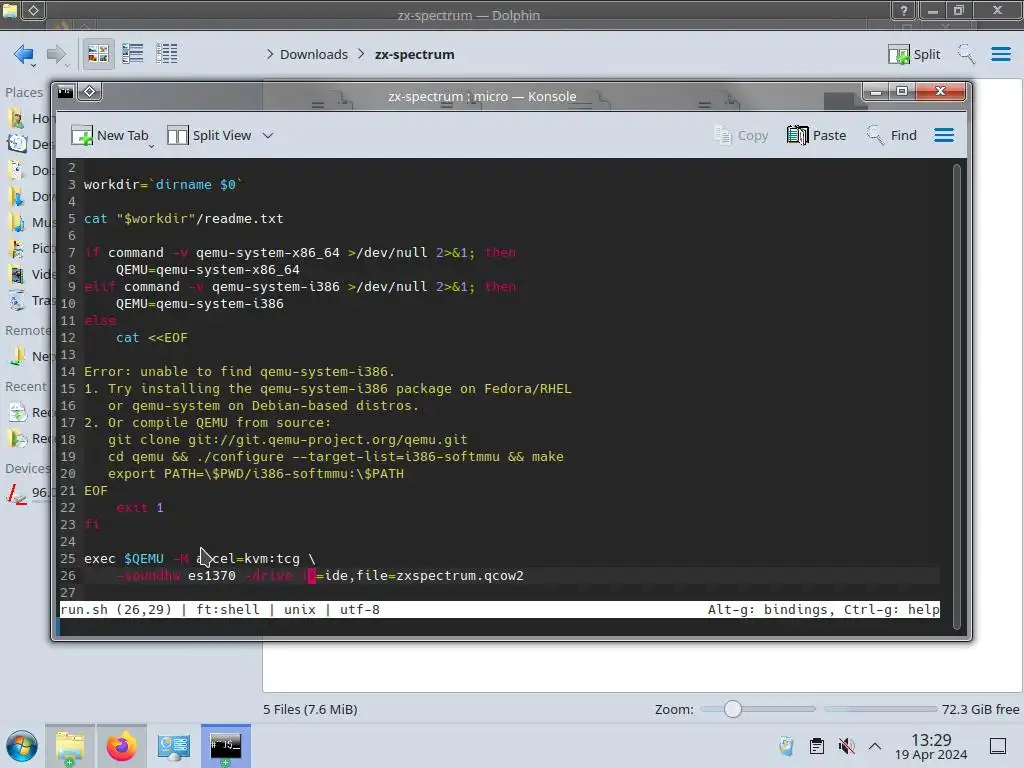Image resolution: width=1024 pixels, height=768 pixels.
Task: Go back in Dolphin file manager
Action: 24,54
